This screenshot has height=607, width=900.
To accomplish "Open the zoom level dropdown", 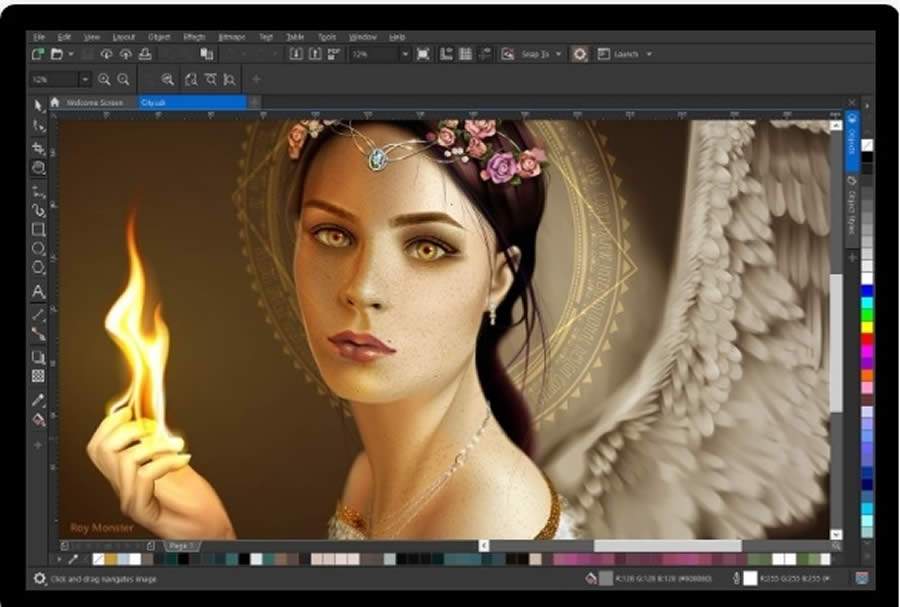I will 405,54.
